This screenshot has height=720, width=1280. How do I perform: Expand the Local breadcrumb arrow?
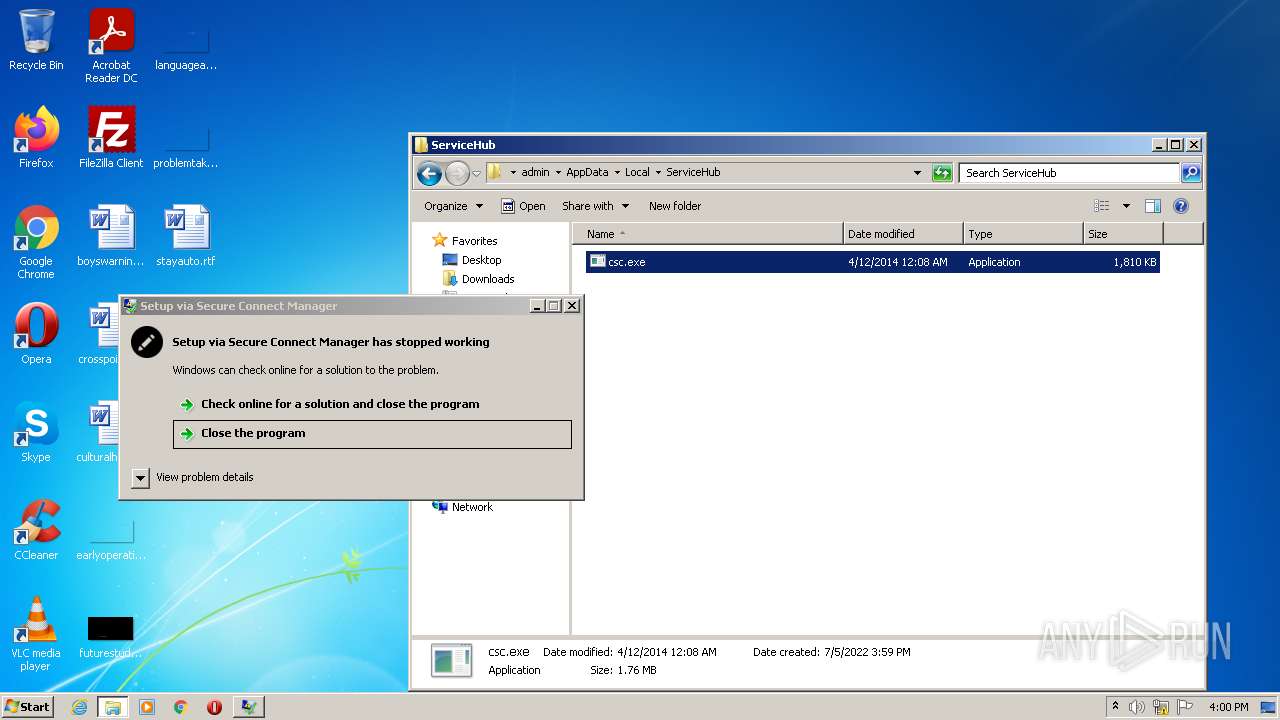click(x=658, y=172)
